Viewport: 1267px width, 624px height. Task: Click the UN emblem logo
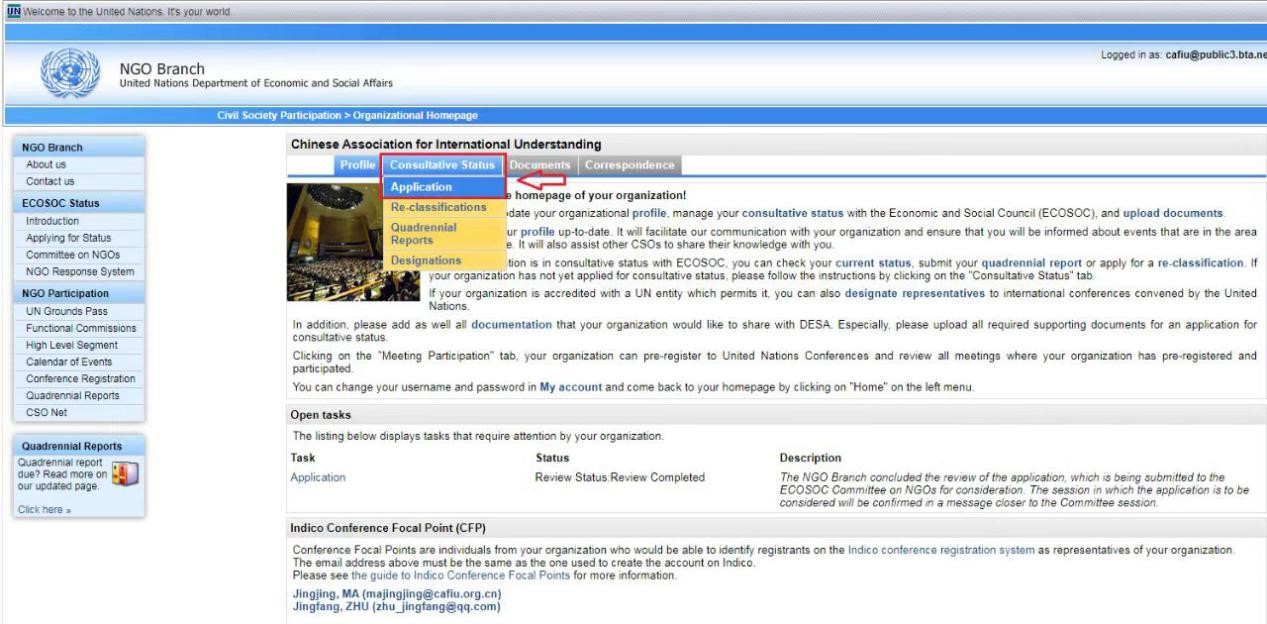pyautogui.click(x=72, y=75)
